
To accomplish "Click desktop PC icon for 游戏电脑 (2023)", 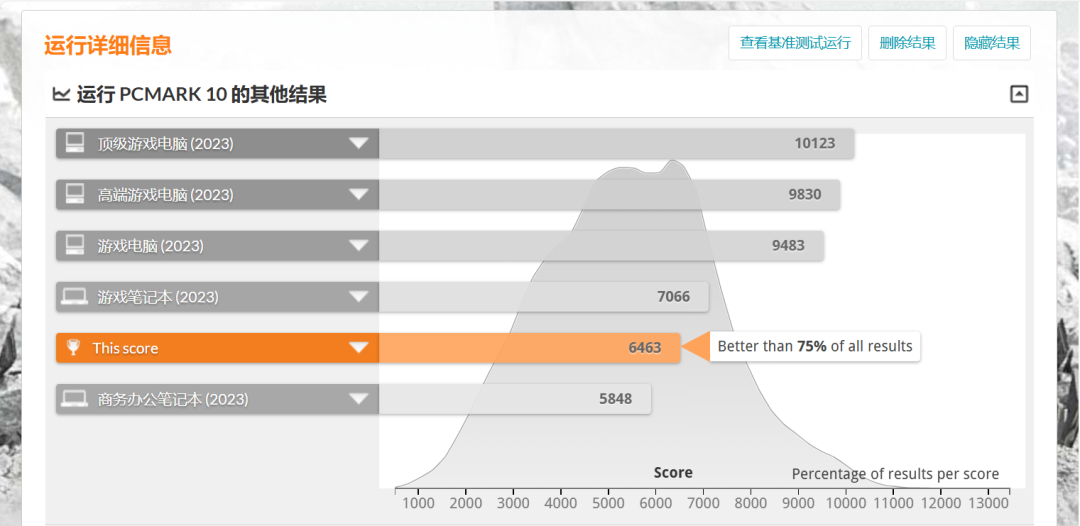I will coord(74,245).
